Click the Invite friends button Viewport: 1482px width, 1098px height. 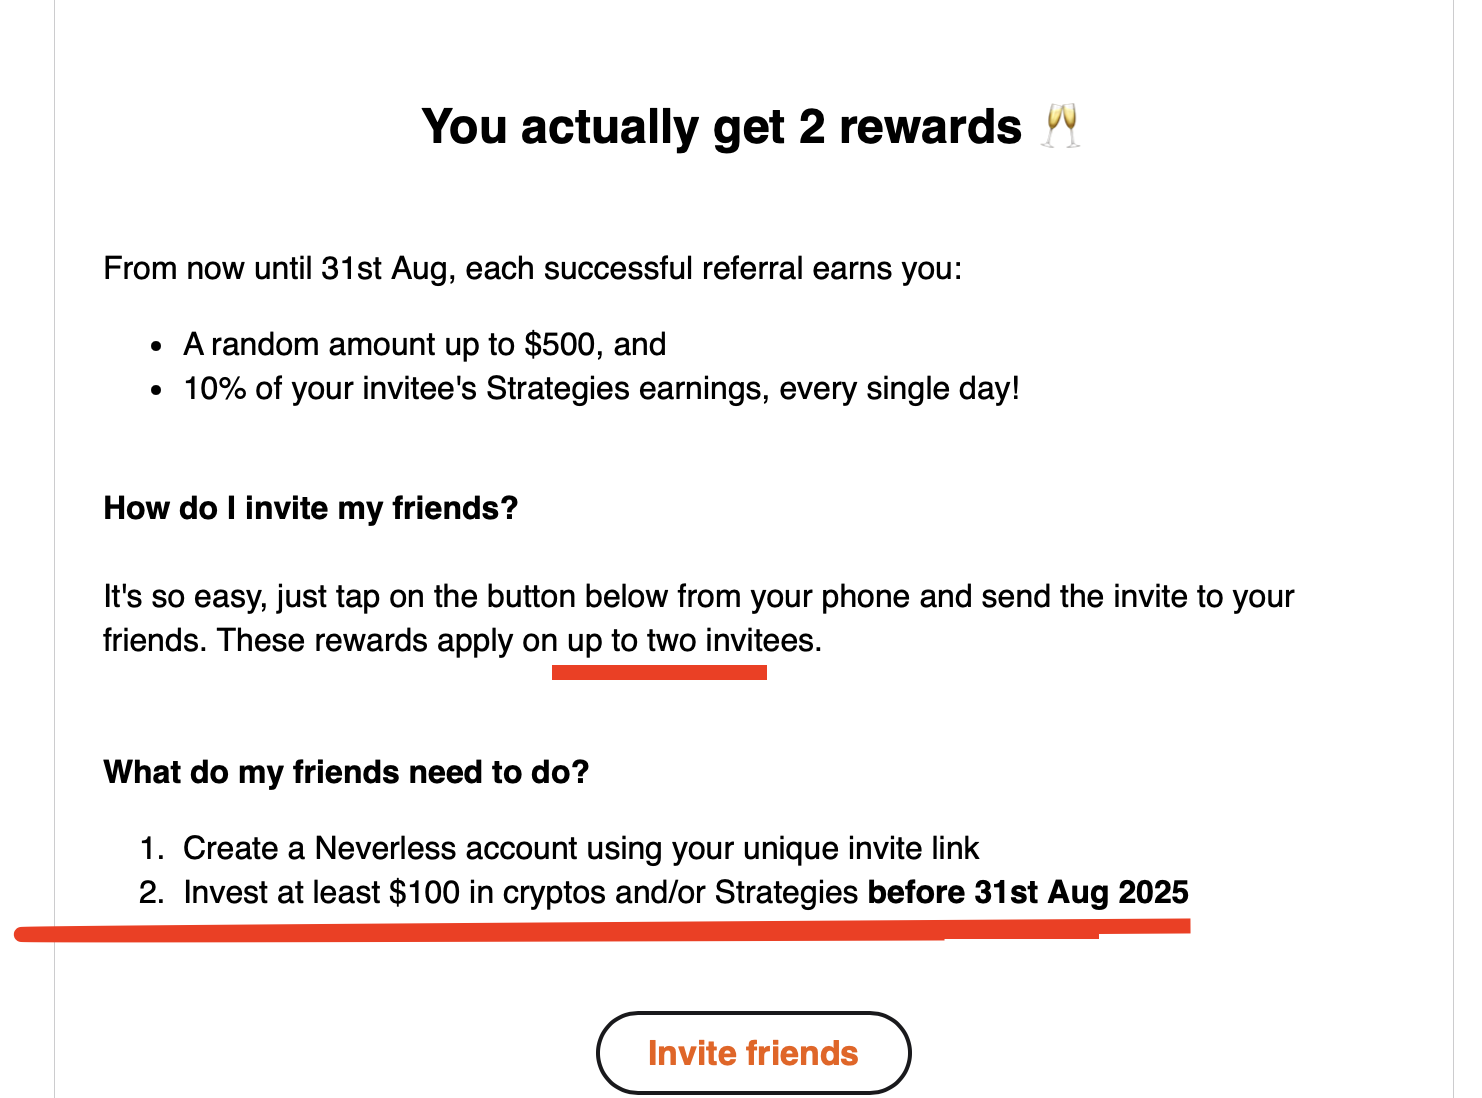[x=753, y=1053]
